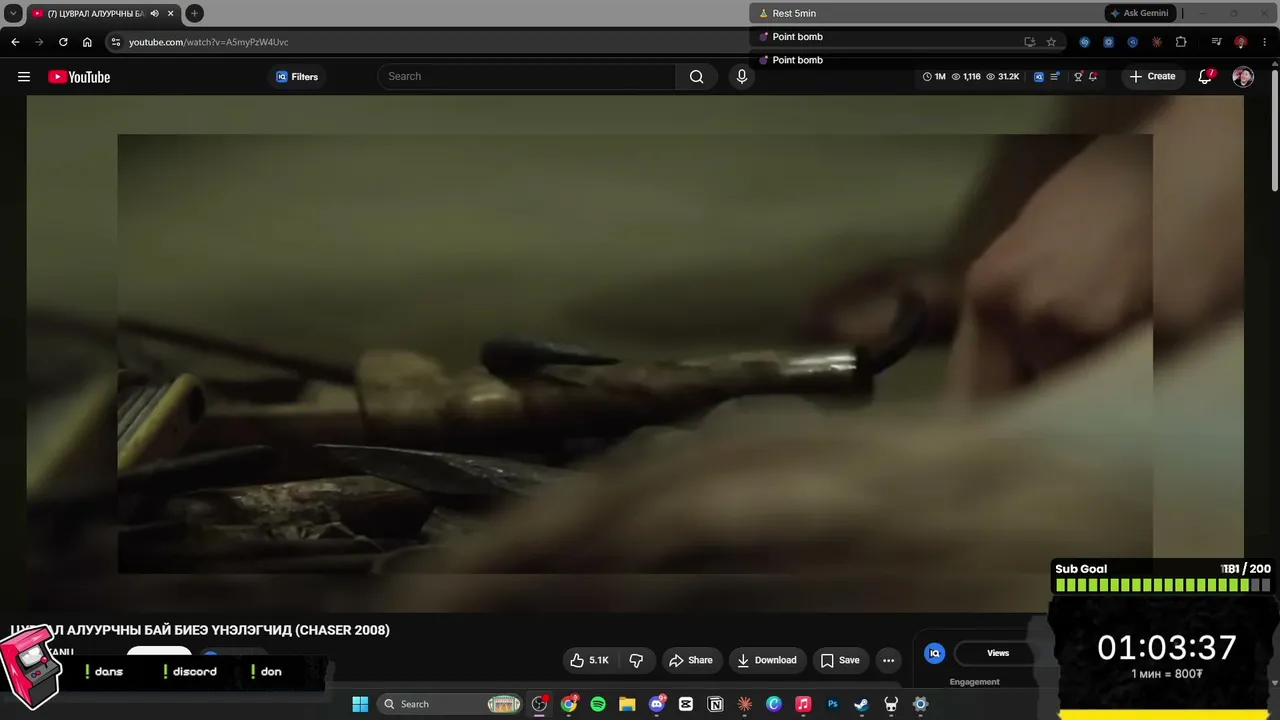Open the trophy icon in YouTube header
This screenshot has width=1280, height=720.
tap(1078, 77)
